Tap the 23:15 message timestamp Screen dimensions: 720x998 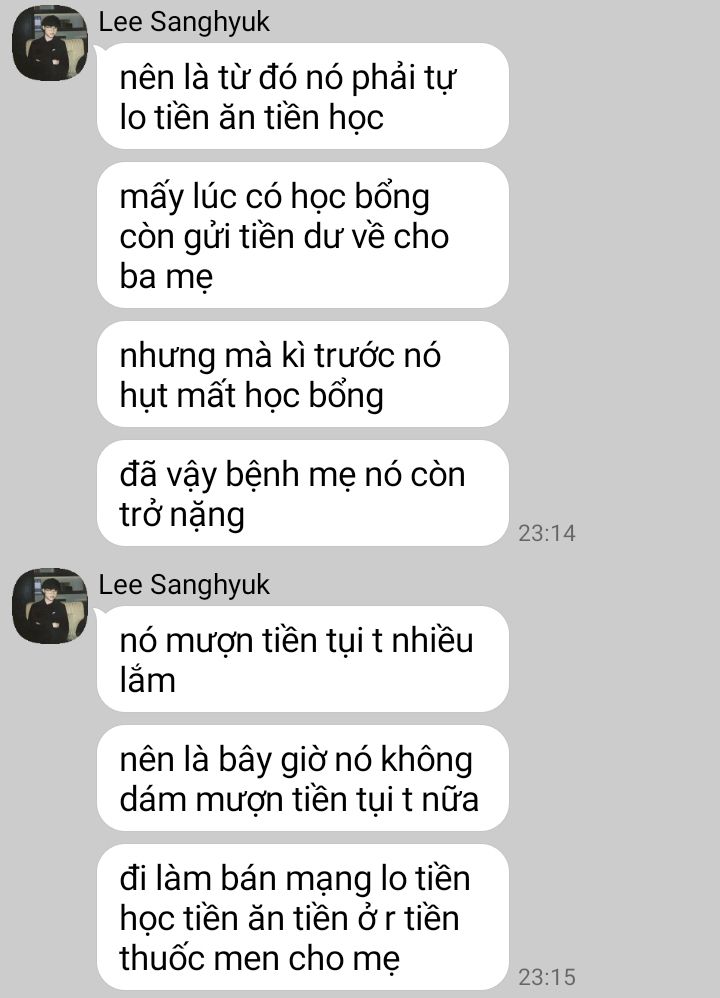click(x=546, y=977)
